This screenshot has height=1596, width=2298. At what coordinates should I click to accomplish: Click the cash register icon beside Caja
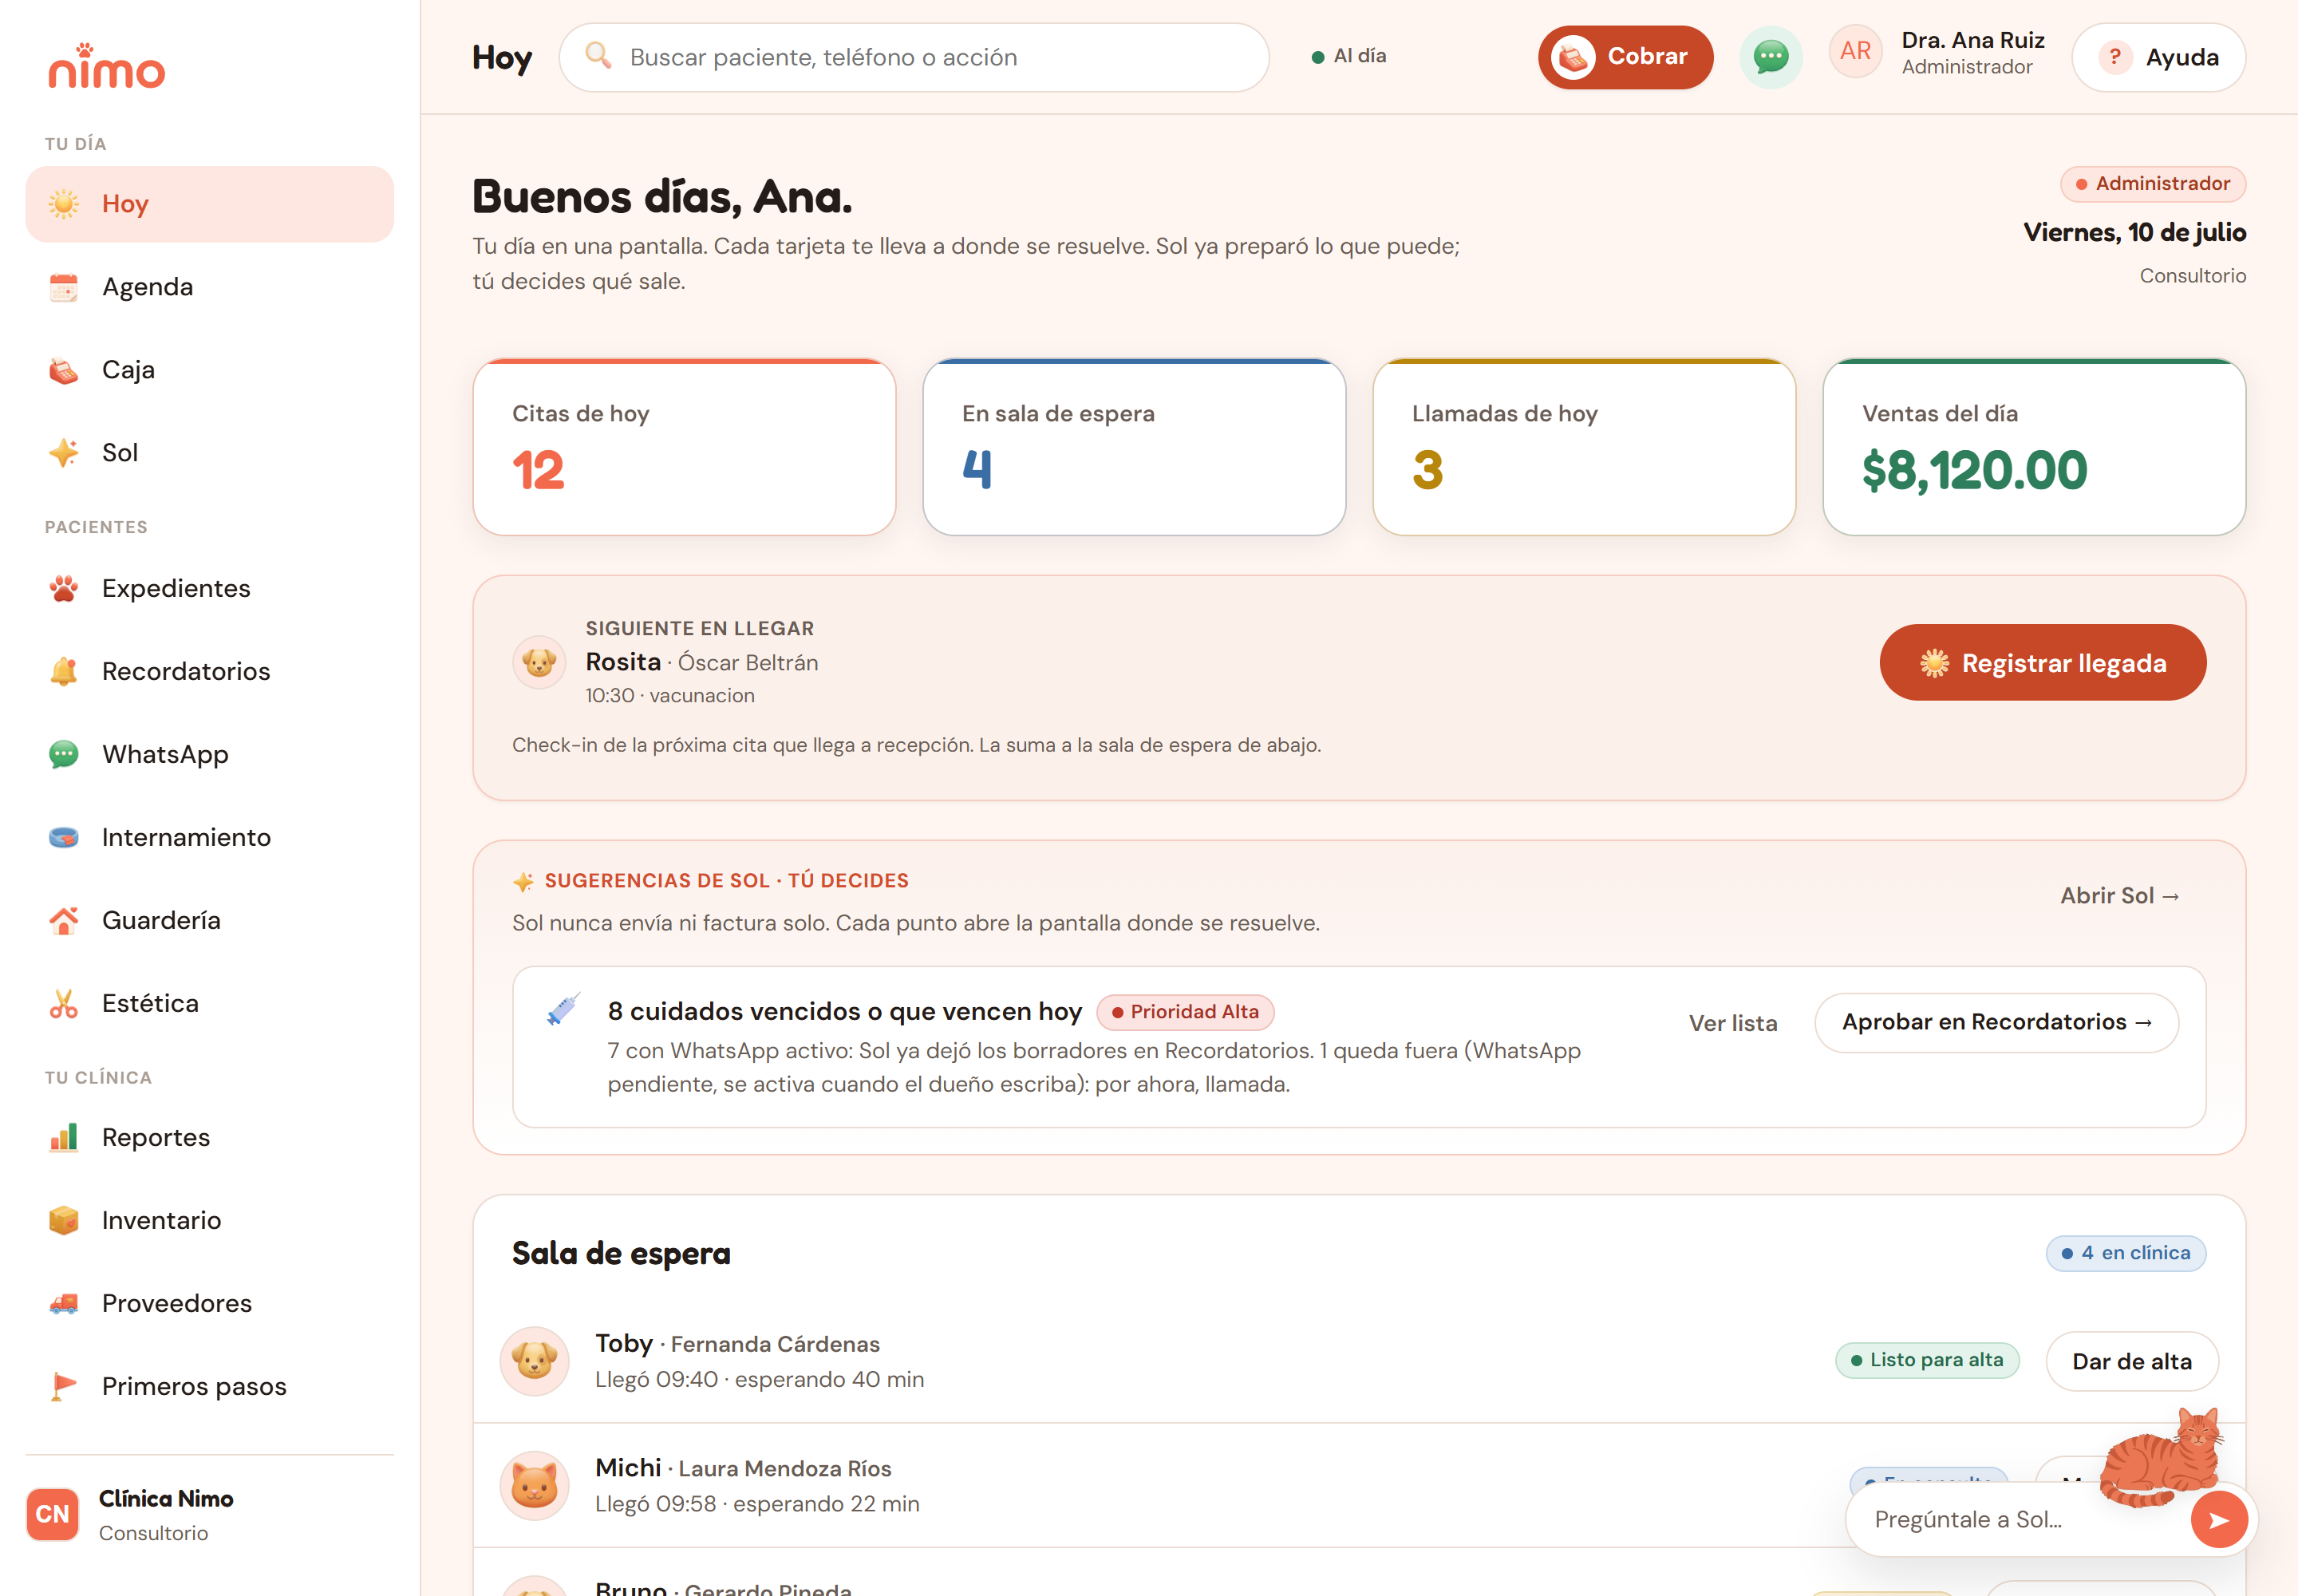[64, 370]
